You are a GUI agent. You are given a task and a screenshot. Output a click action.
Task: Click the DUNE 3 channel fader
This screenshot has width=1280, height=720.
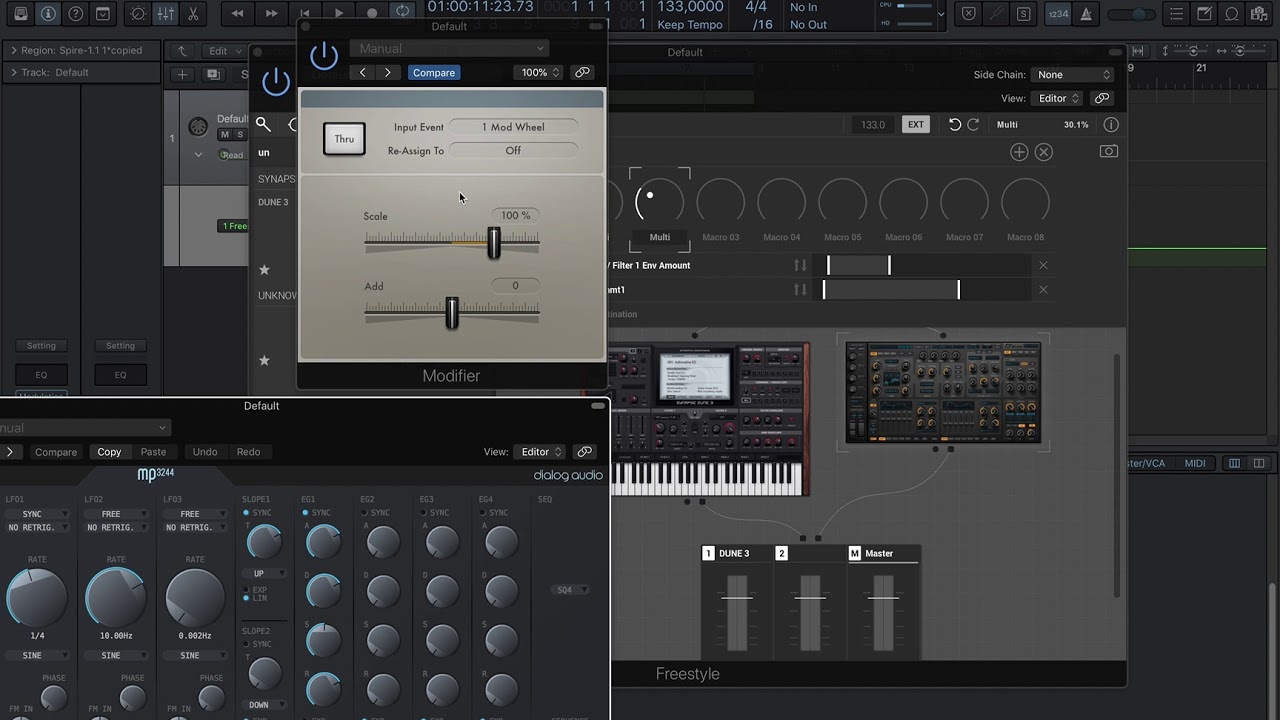coord(737,612)
